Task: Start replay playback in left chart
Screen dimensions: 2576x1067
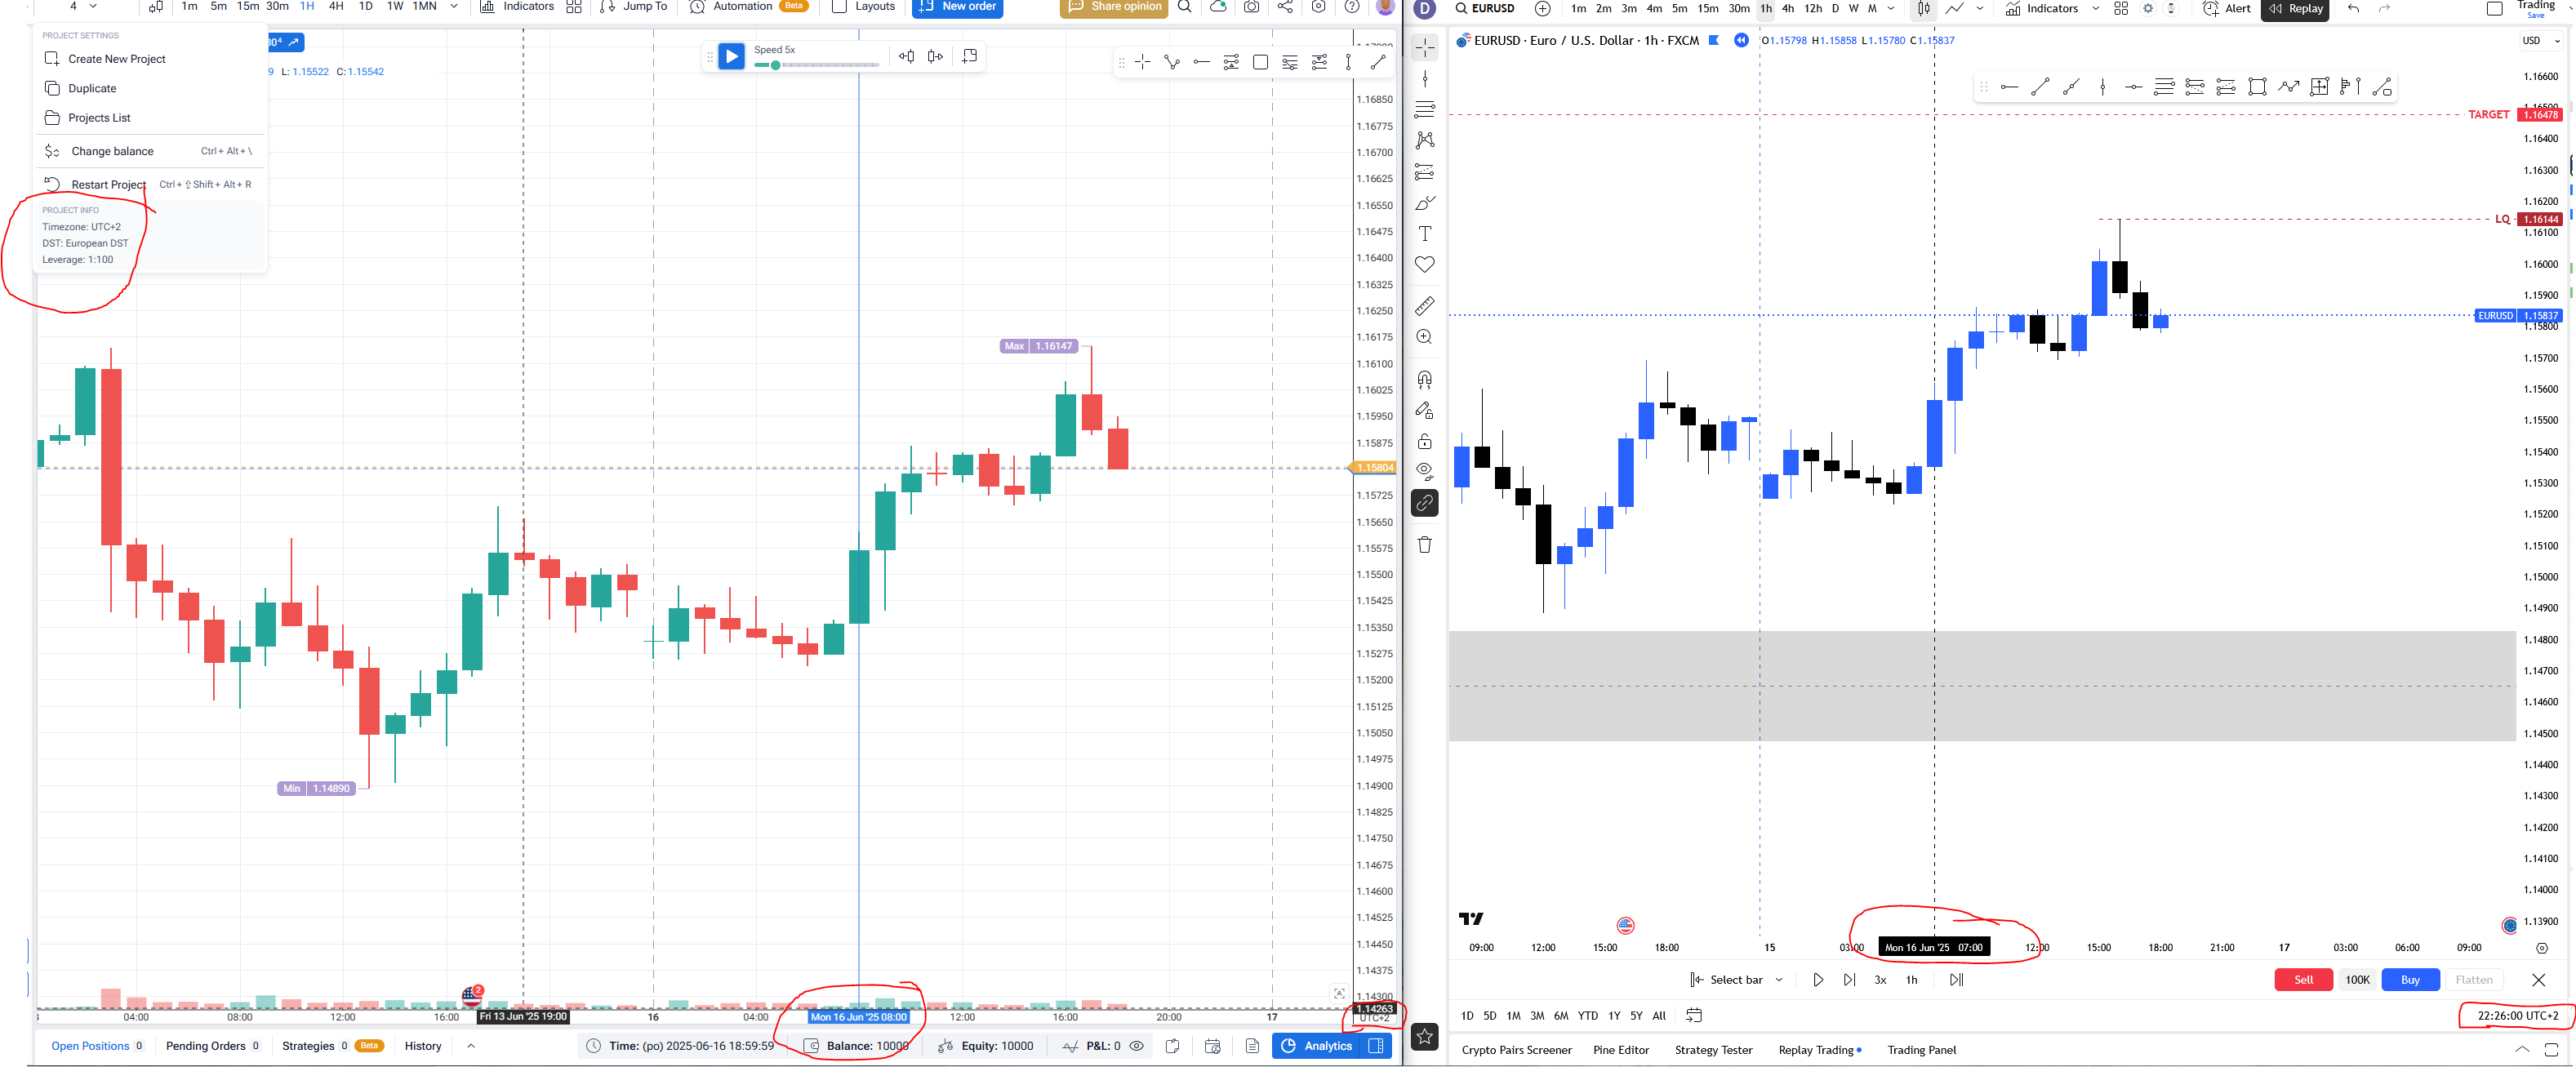Action: coord(732,56)
